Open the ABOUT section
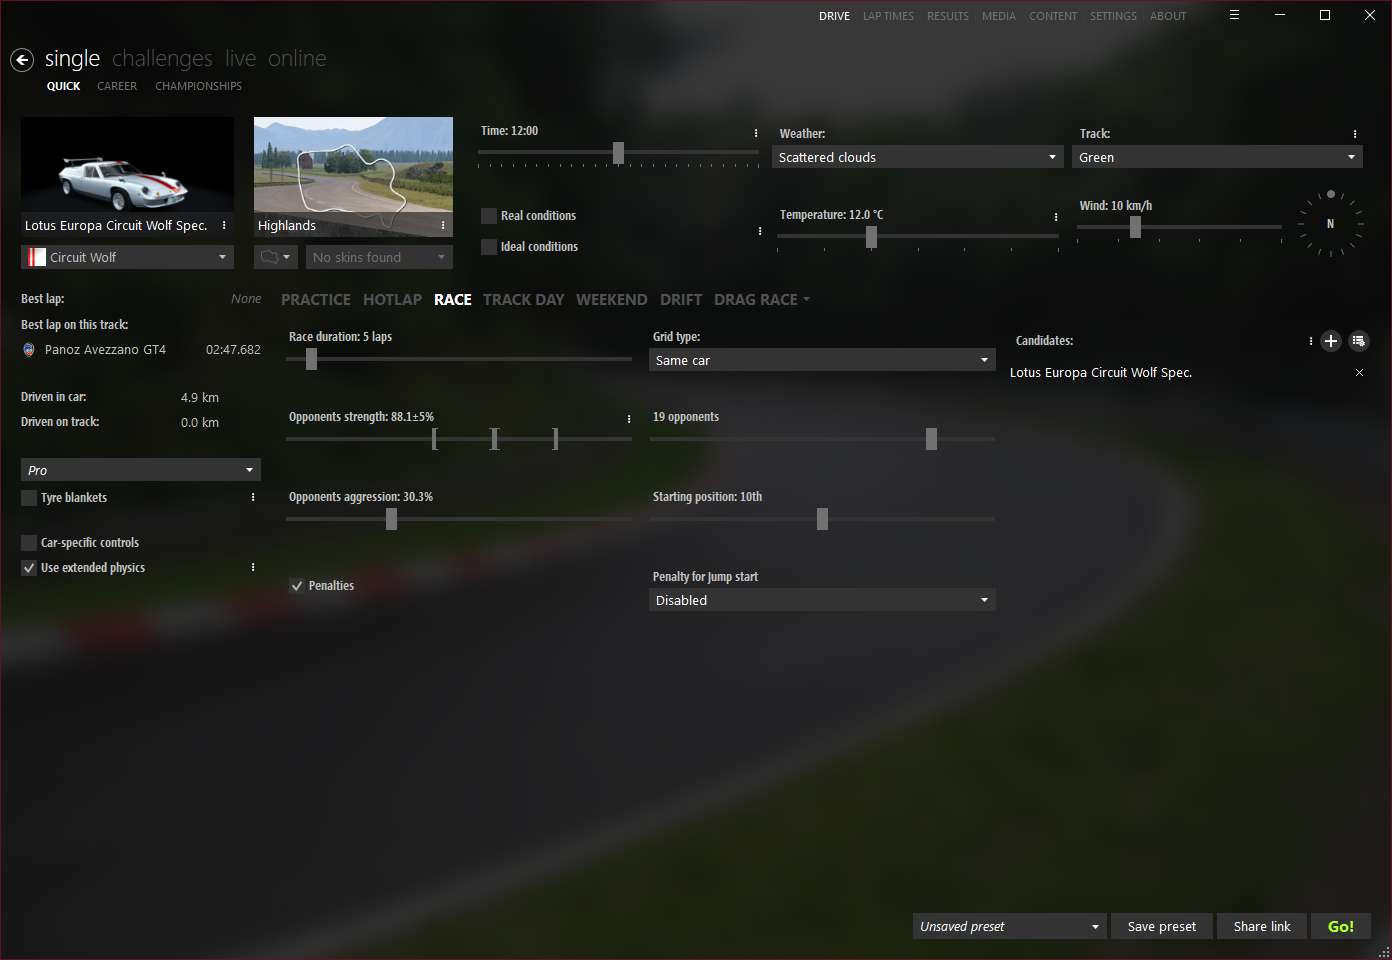The width and height of the screenshot is (1392, 960). click(x=1168, y=16)
